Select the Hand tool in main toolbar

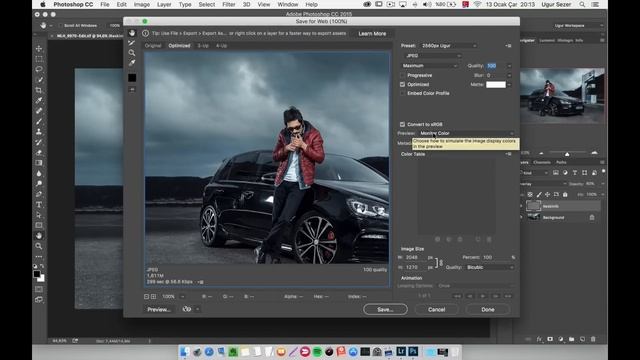(39, 236)
